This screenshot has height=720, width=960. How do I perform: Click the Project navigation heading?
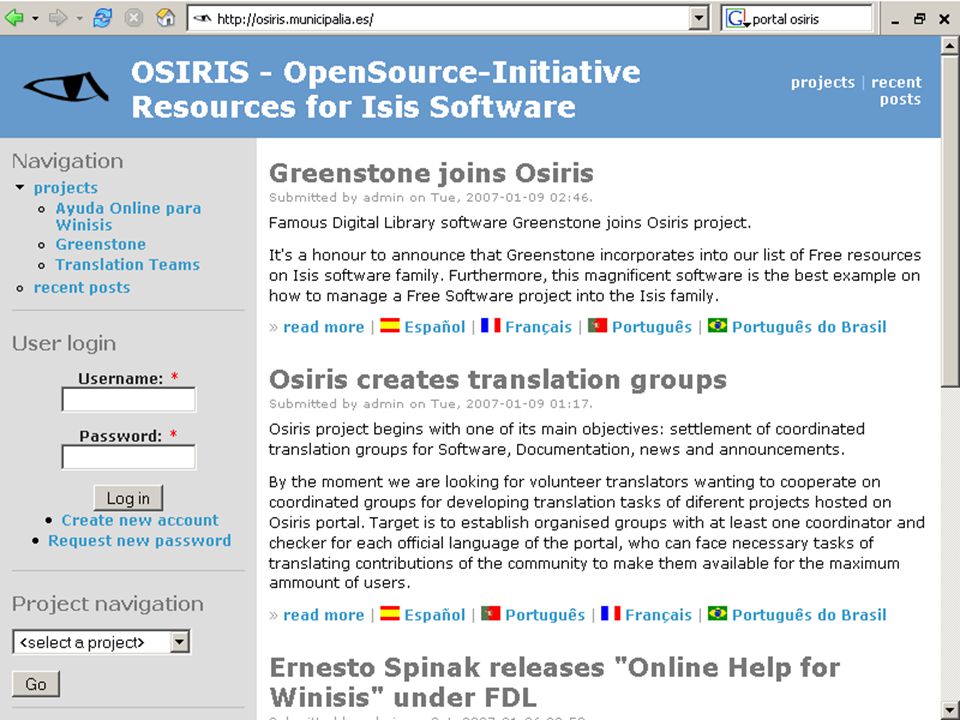108,604
